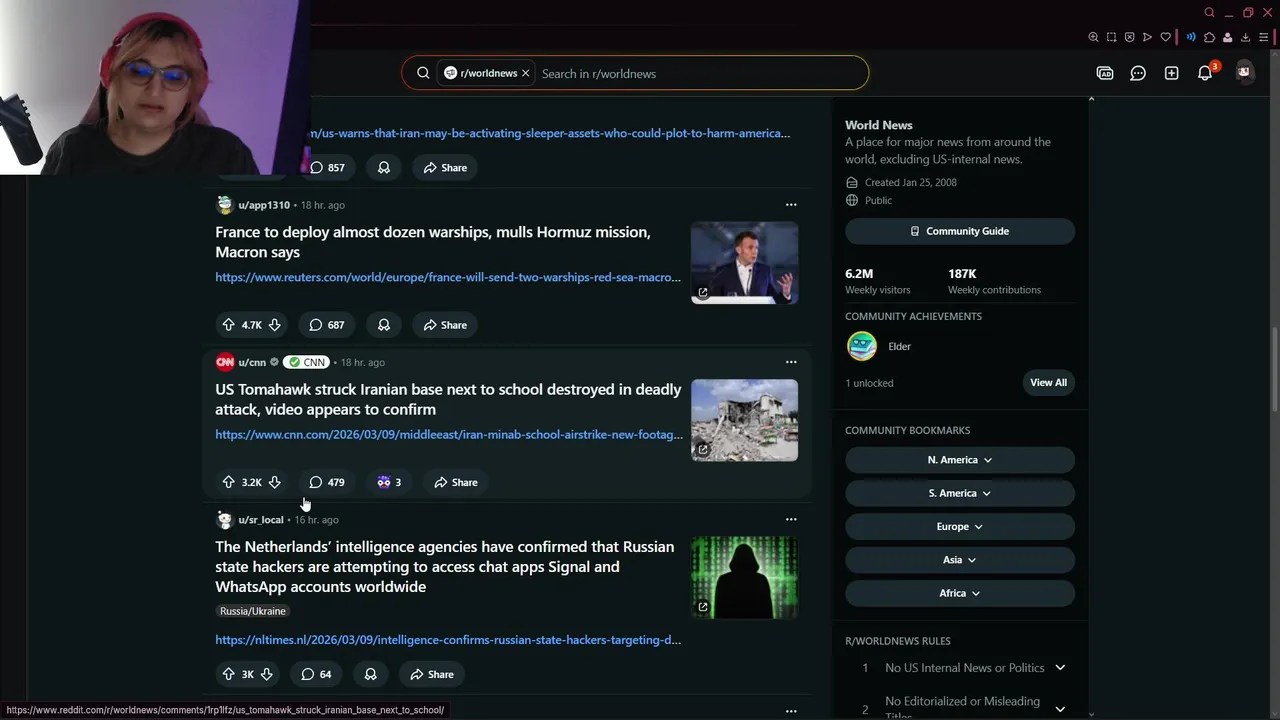Upvote the US Tomahawk post
Viewport: 1280px width, 720px height.
tap(228, 482)
